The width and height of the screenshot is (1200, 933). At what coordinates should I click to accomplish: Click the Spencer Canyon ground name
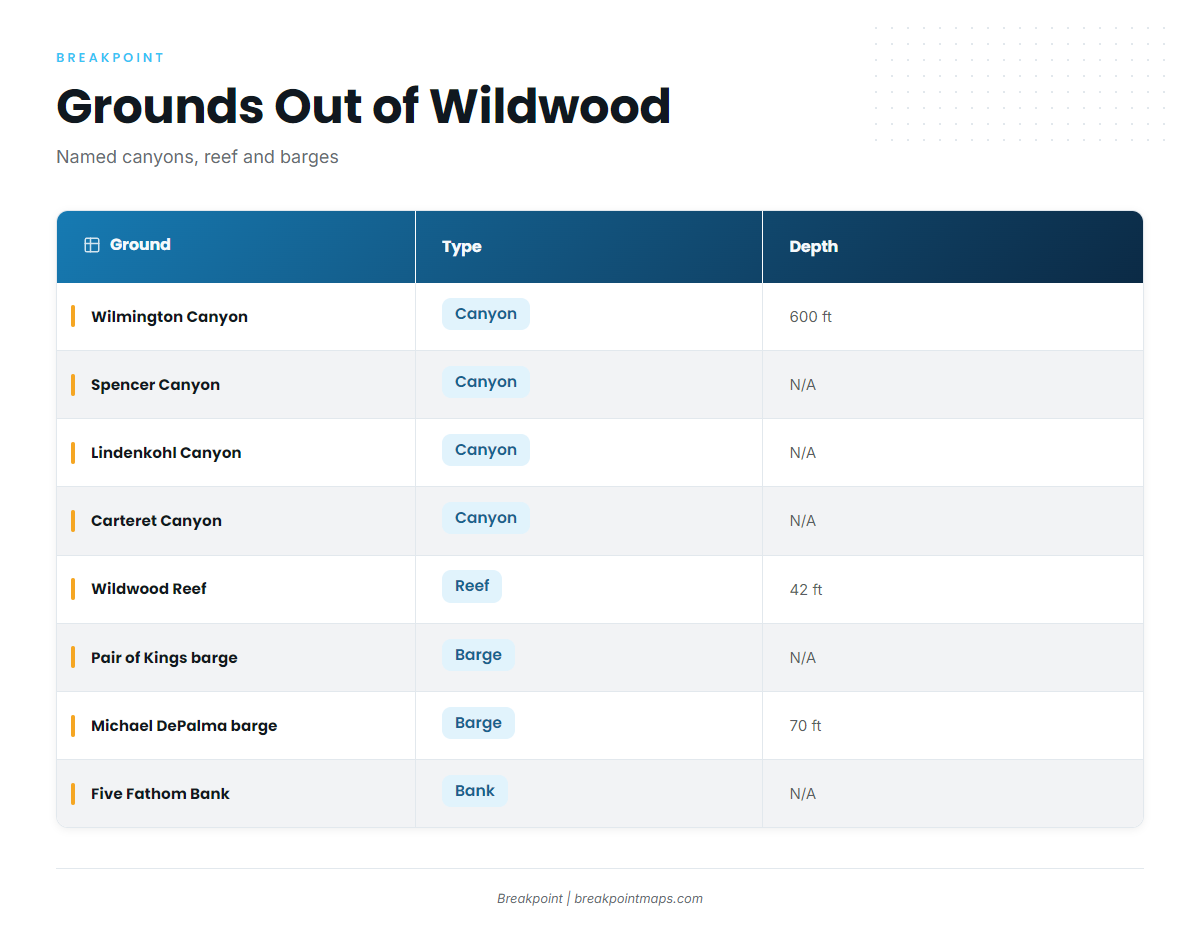(x=155, y=385)
